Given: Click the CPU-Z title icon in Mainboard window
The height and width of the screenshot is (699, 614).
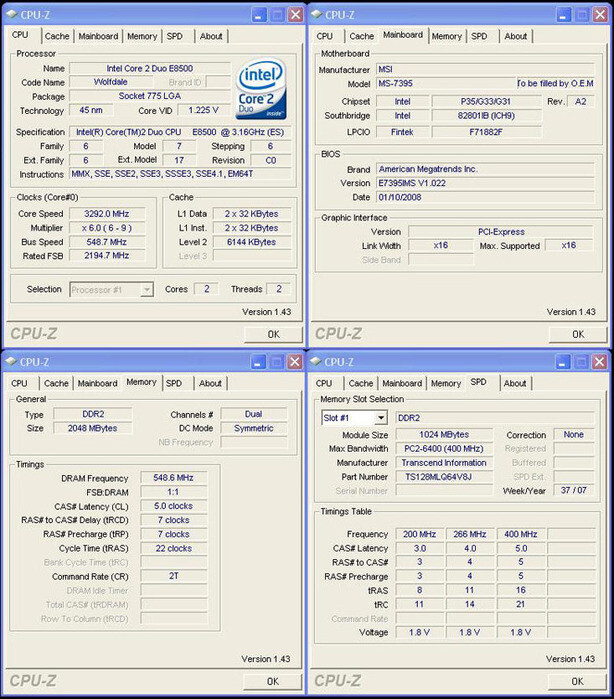Looking at the screenshot, I should pyautogui.click(x=317, y=14).
